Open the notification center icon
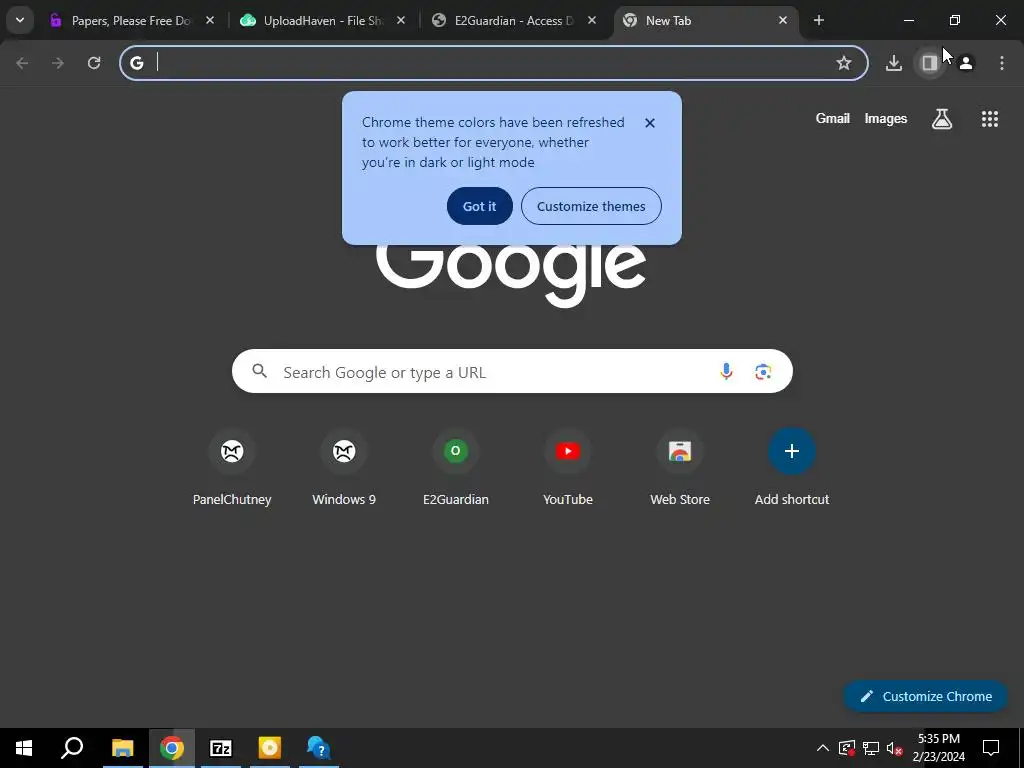The width and height of the screenshot is (1024, 768). pyautogui.click(x=991, y=748)
